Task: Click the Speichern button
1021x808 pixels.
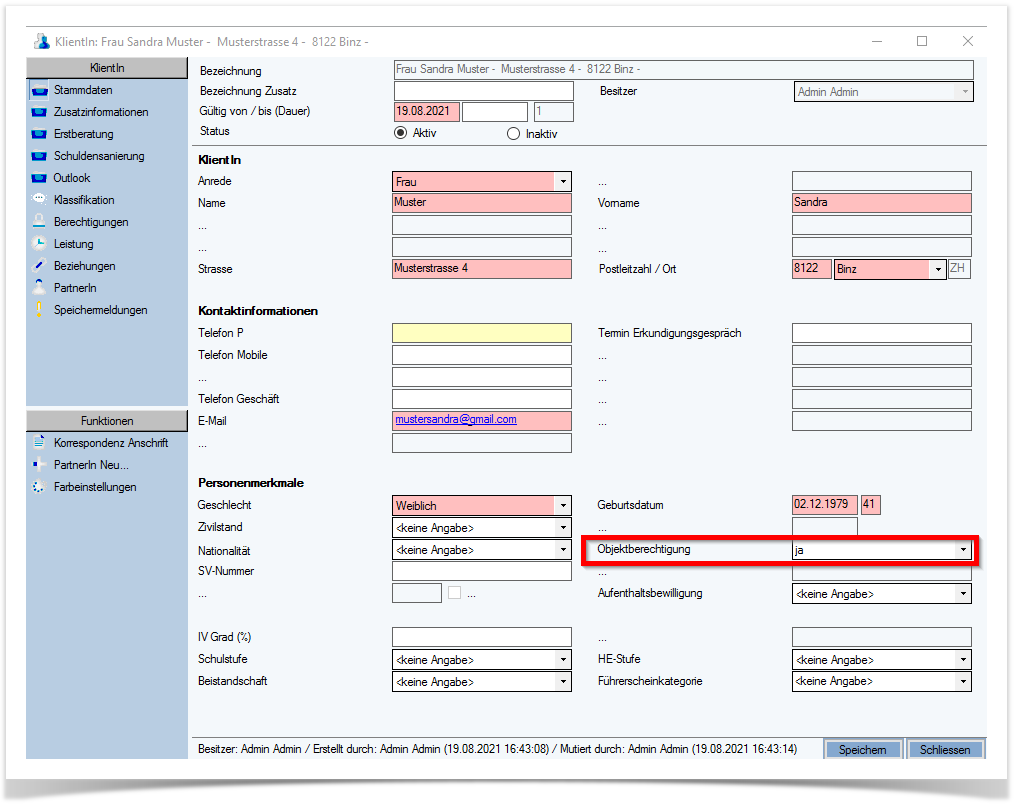Action: 862,749
